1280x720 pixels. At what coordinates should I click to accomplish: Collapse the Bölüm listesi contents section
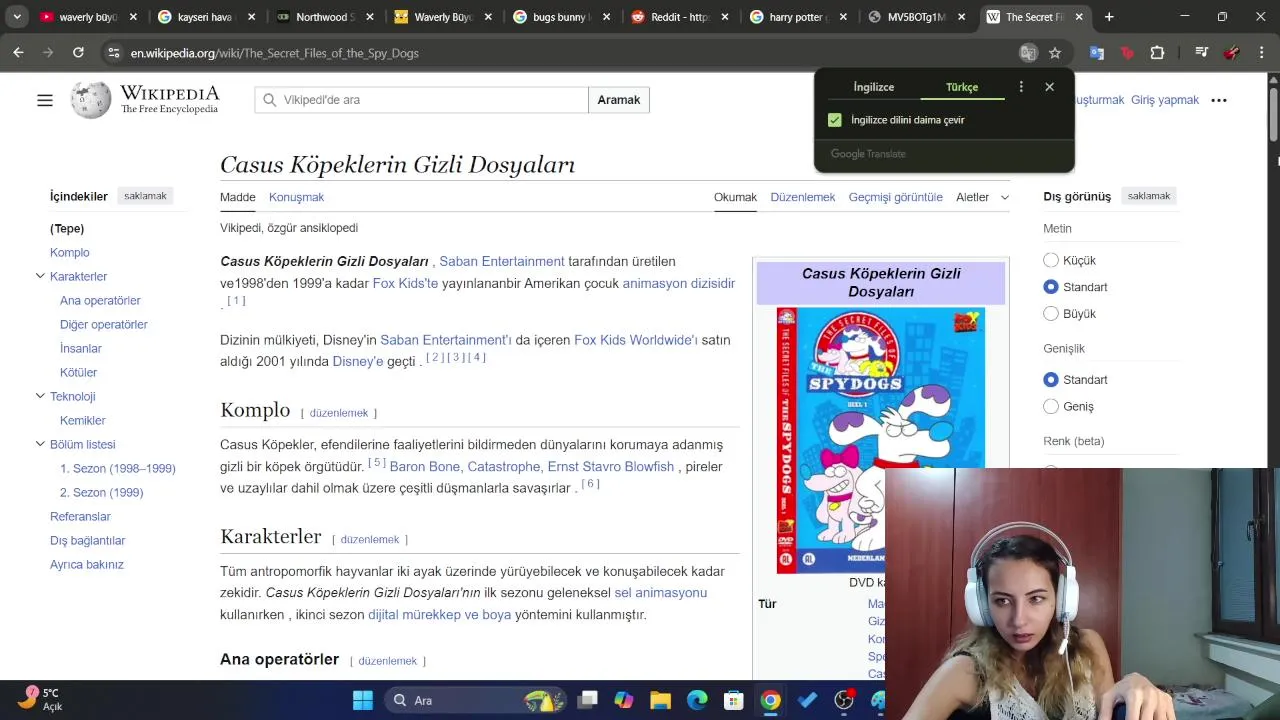pos(40,444)
